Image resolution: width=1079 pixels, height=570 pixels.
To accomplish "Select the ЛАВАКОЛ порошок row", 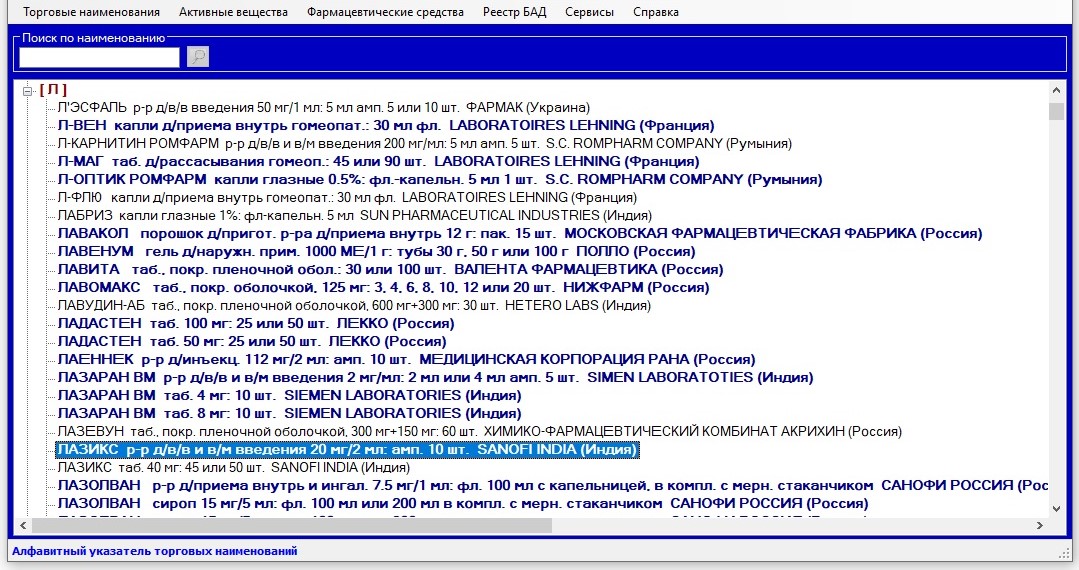I will [x=520, y=233].
